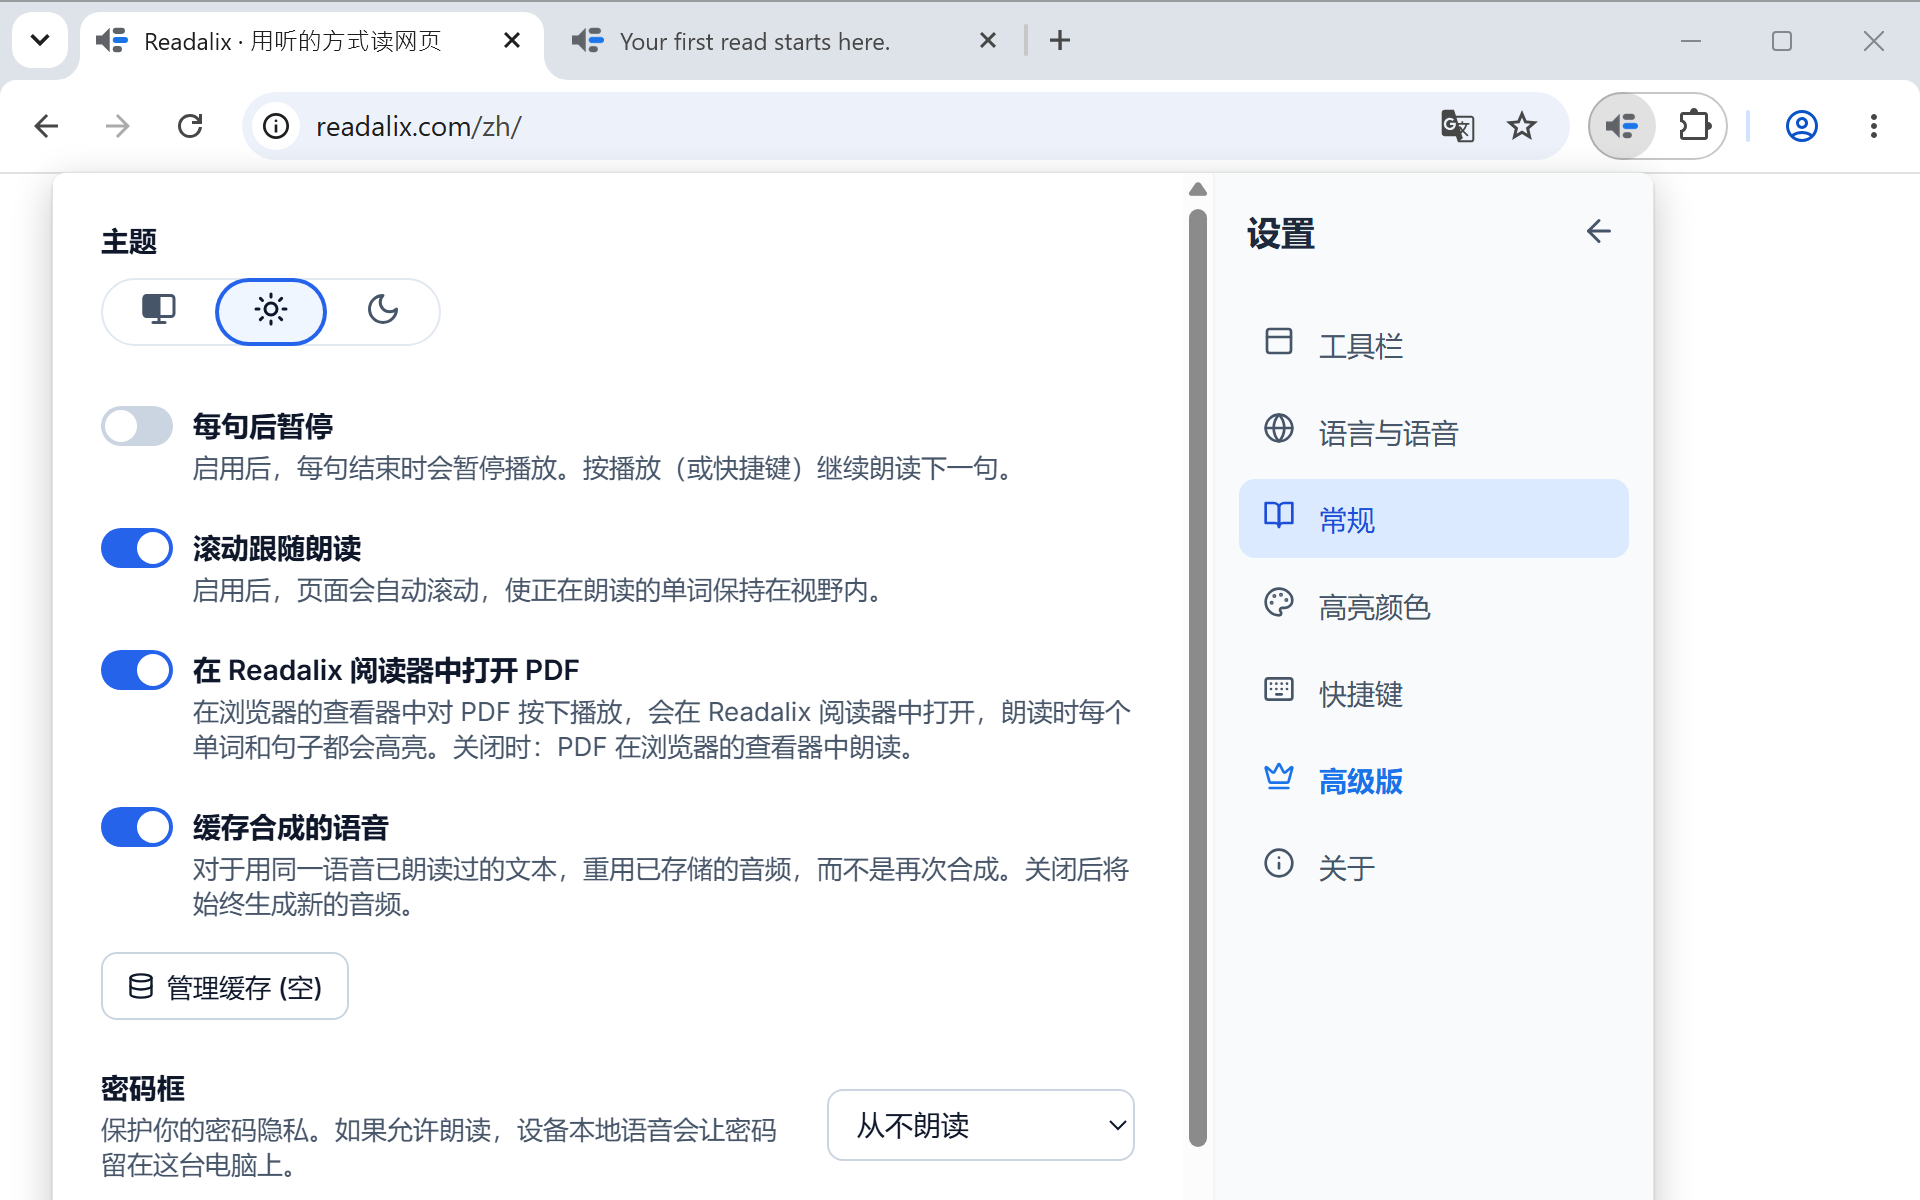1920x1200 pixels.
Task: Select the light theme sun icon
Action: [x=271, y=311]
